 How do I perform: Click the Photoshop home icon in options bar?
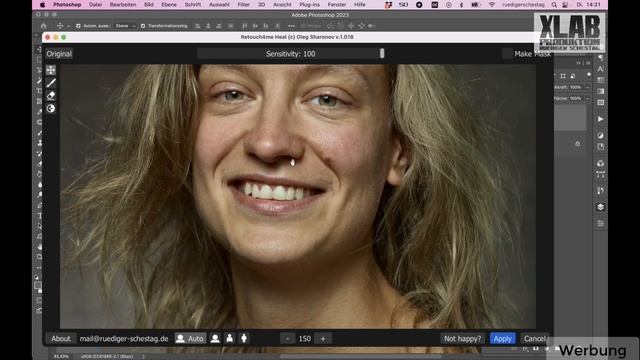(x=44, y=26)
